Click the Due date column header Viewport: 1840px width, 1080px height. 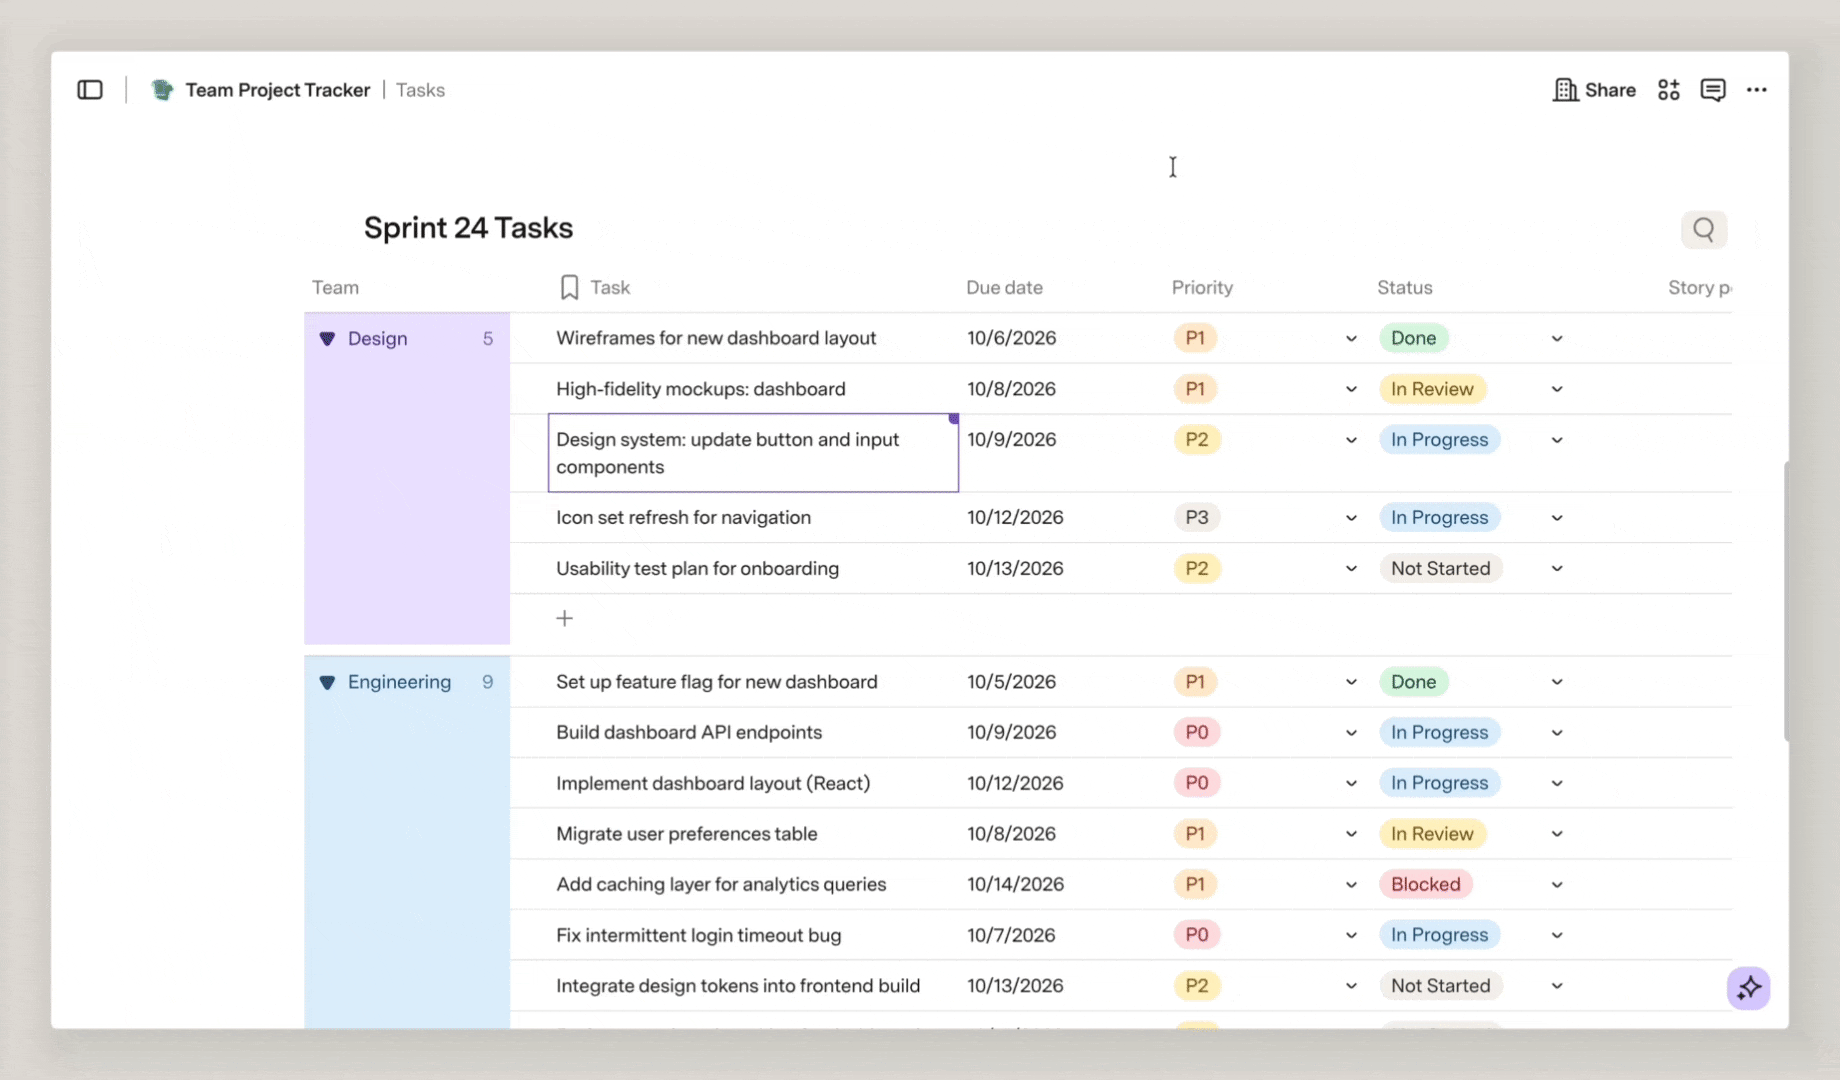1004,288
